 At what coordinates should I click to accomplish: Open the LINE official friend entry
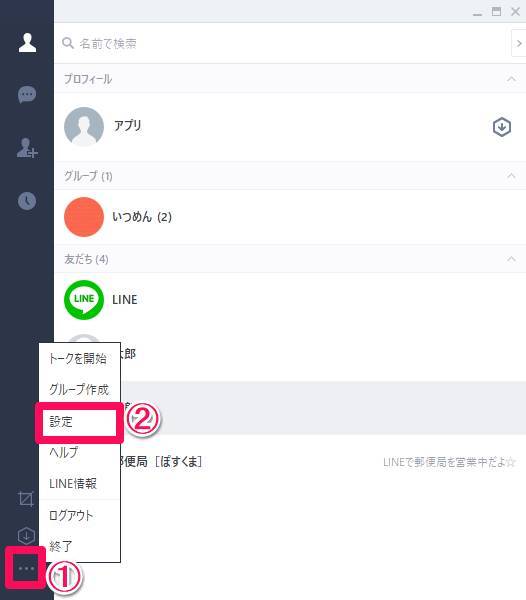click(x=290, y=300)
